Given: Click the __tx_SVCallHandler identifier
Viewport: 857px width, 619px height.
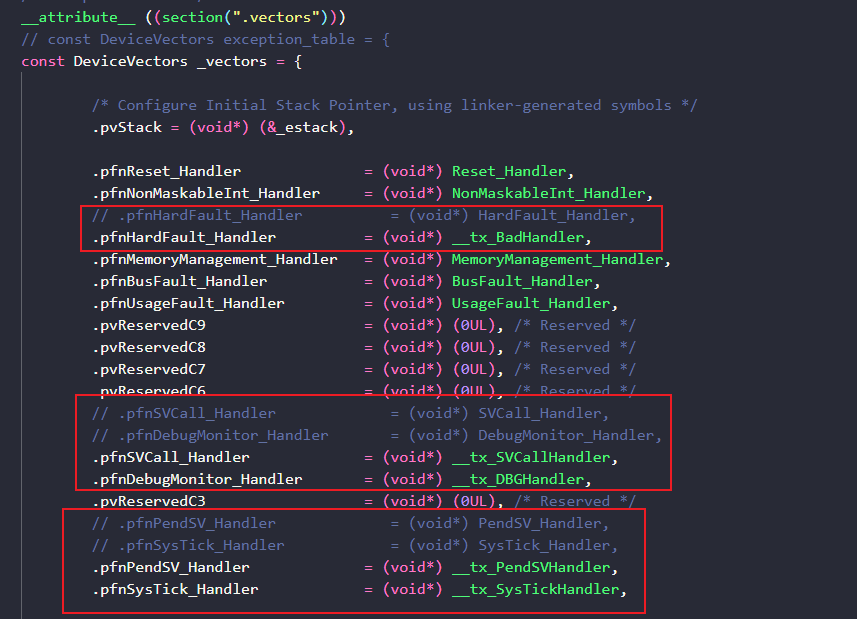Looking at the screenshot, I should coord(531,457).
